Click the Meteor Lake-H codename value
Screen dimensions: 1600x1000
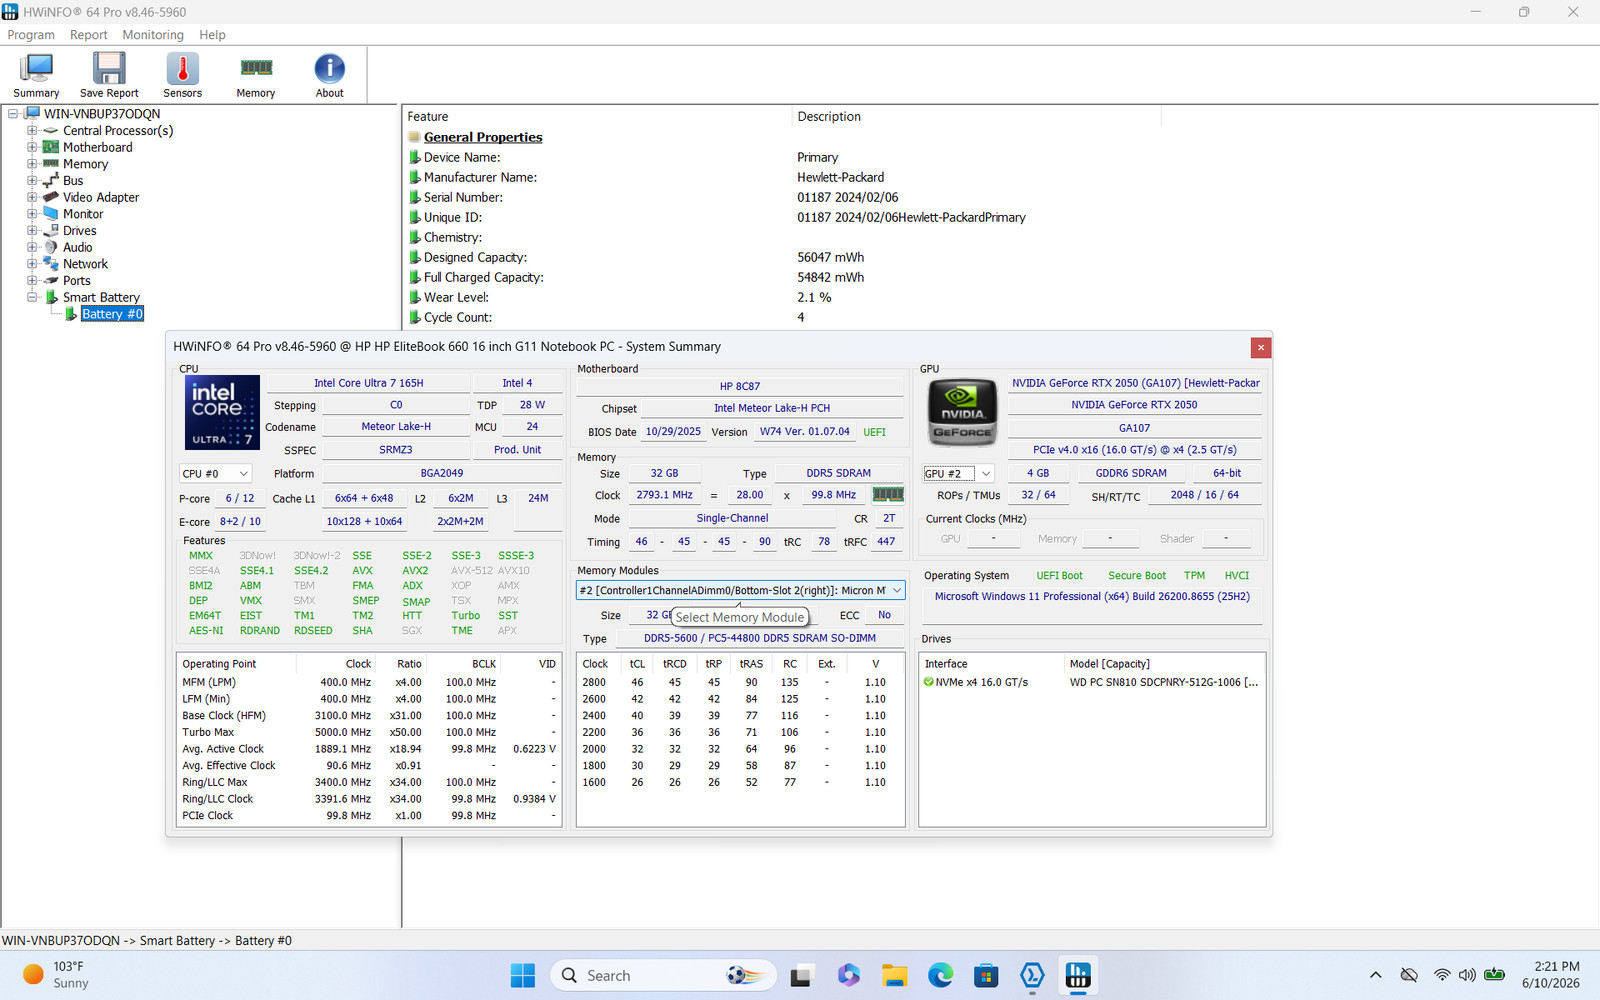coord(396,427)
